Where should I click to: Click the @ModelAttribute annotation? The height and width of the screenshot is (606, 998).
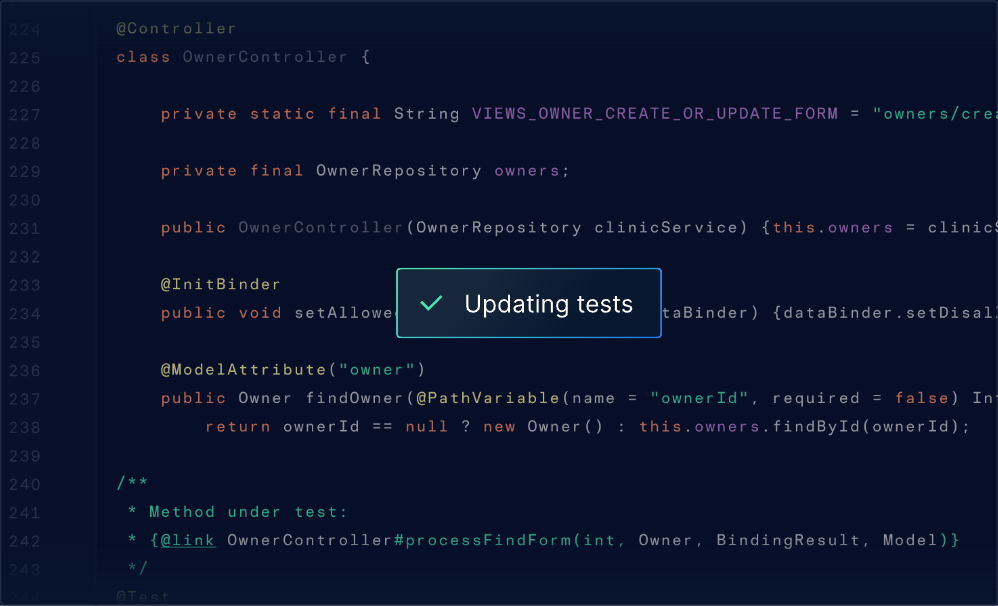[243, 370]
